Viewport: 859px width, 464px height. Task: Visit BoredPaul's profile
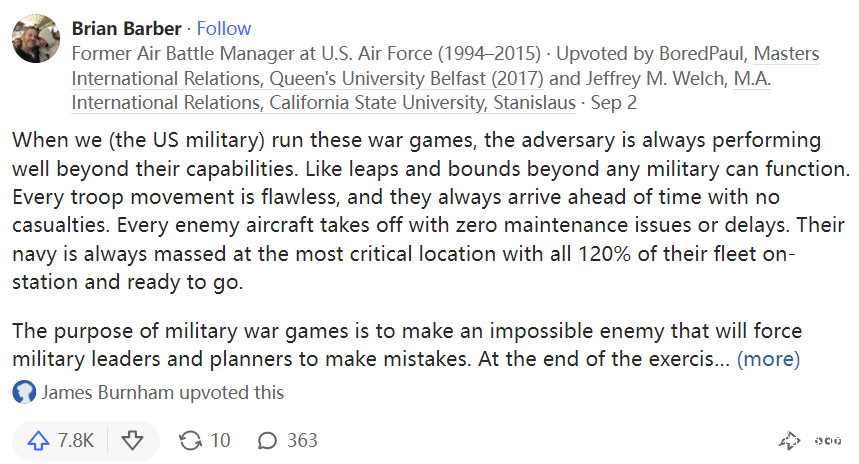pos(704,53)
